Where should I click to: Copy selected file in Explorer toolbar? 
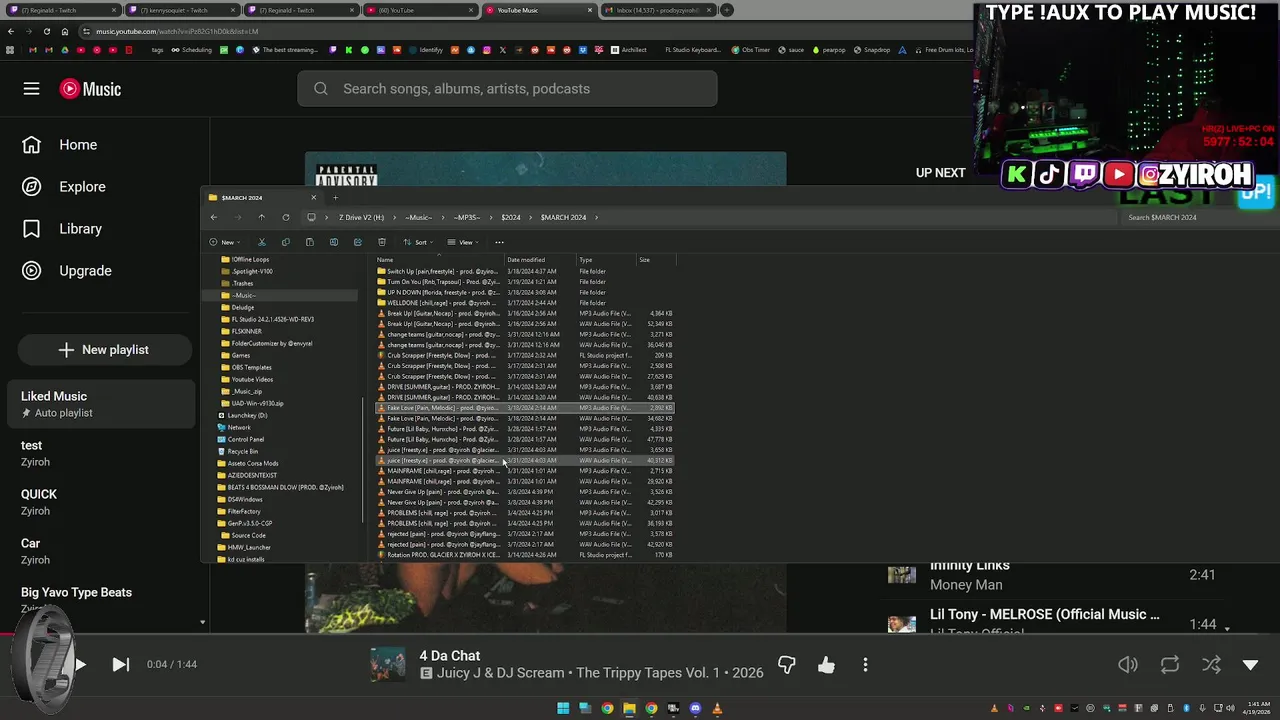point(286,242)
